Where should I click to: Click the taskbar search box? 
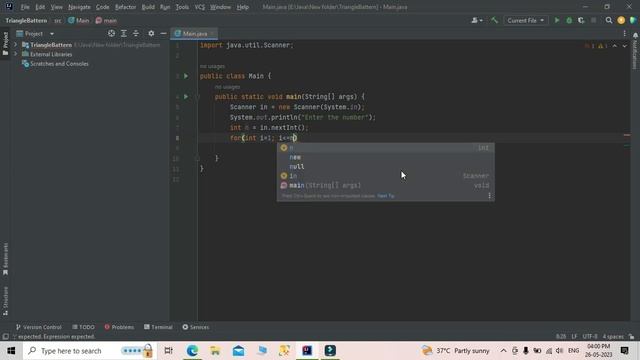[90, 351]
